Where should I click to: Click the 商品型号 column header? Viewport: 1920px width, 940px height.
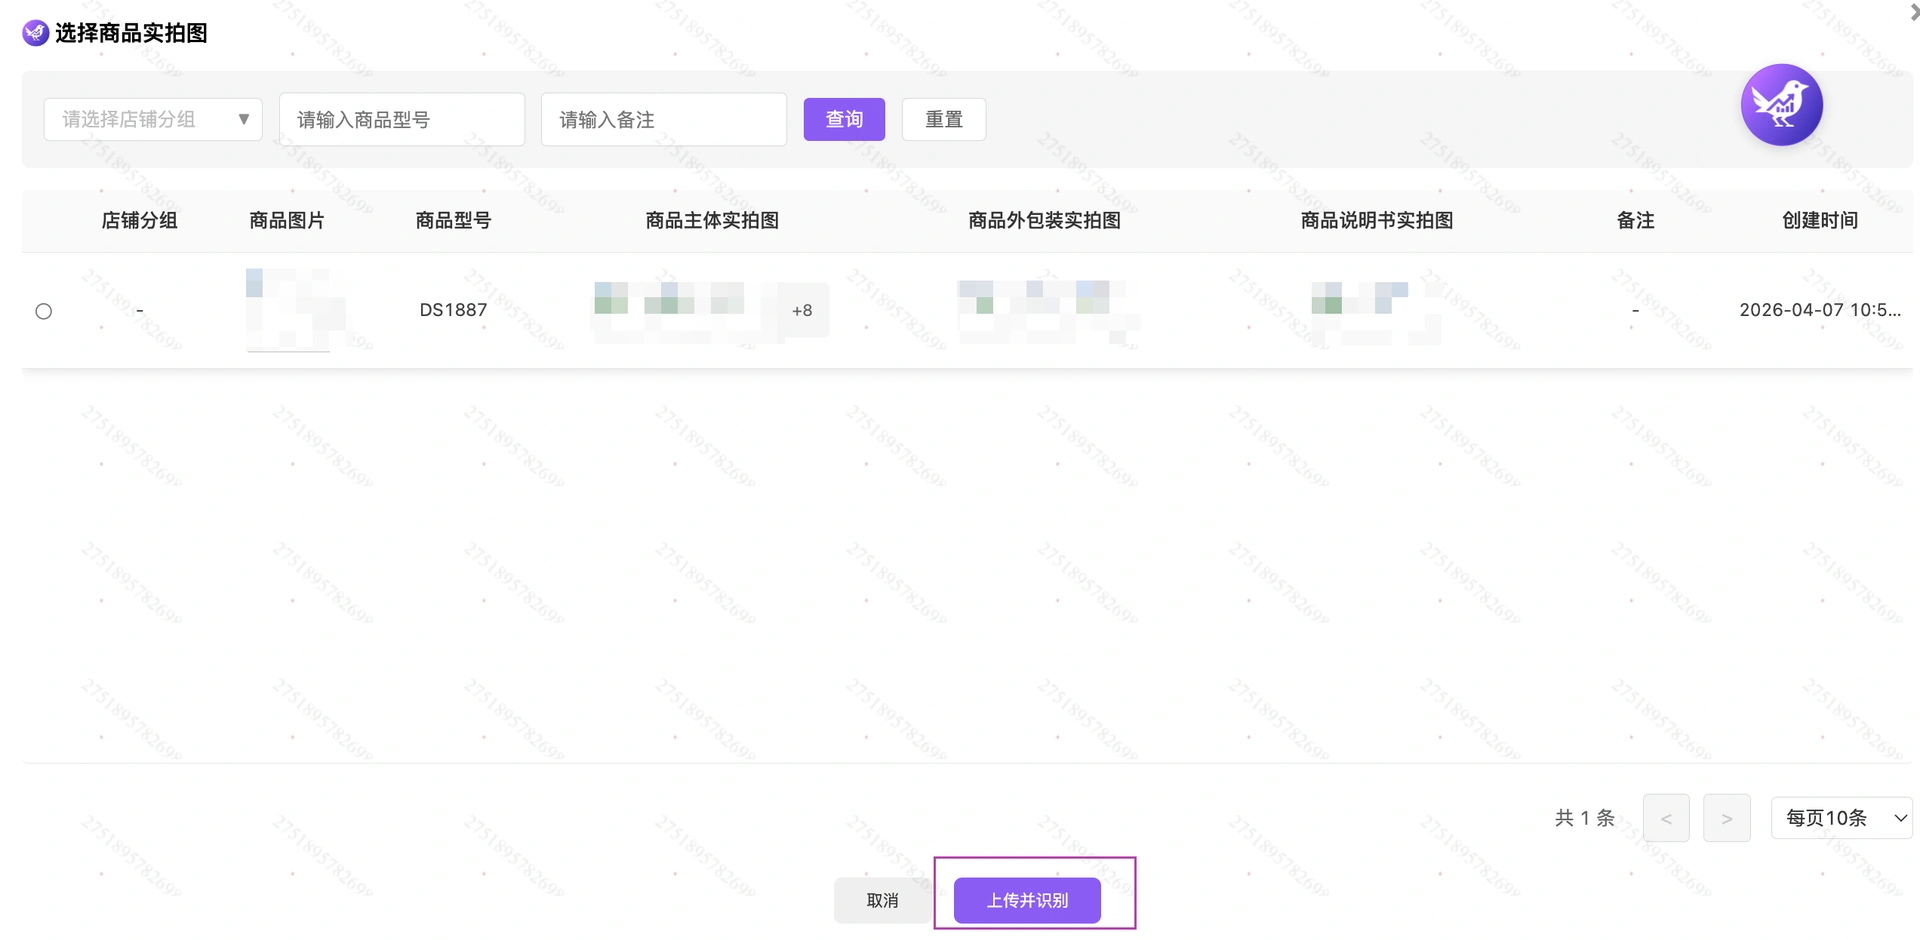pyautogui.click(x=453, y=220)
